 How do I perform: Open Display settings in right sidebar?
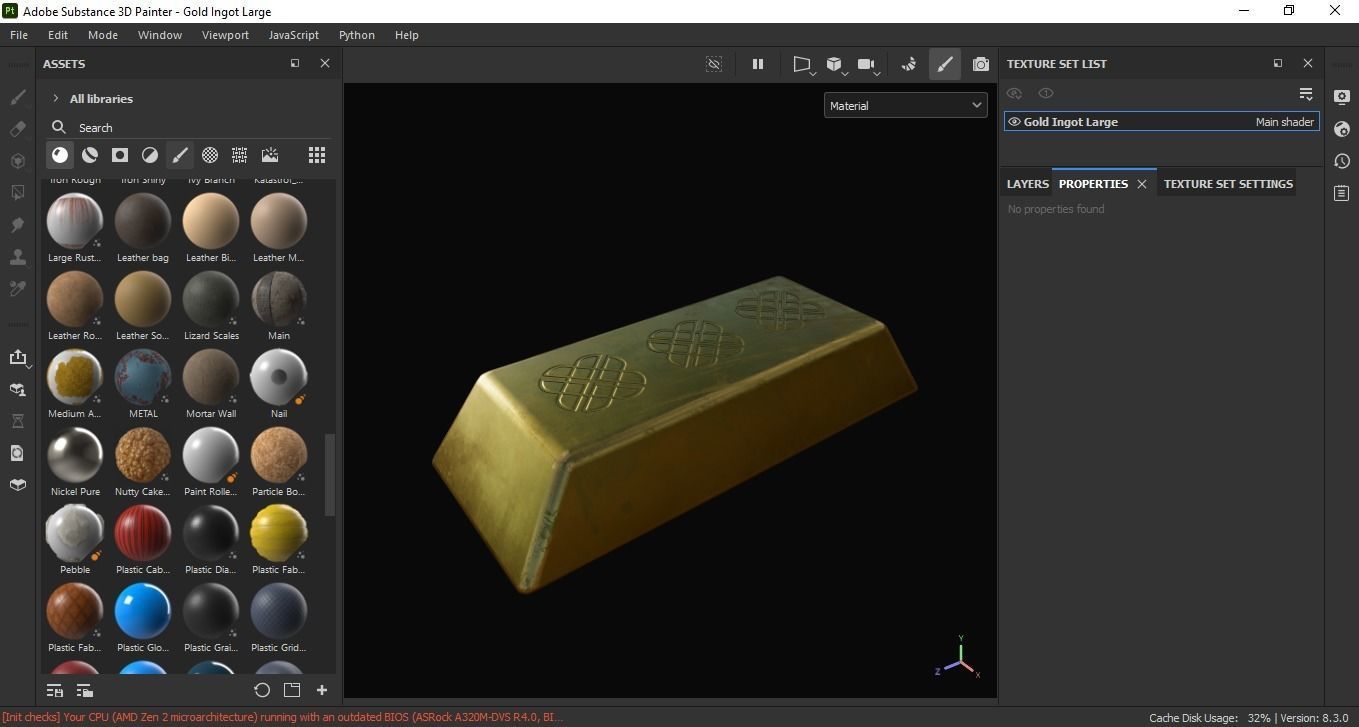click(1342, 97)
